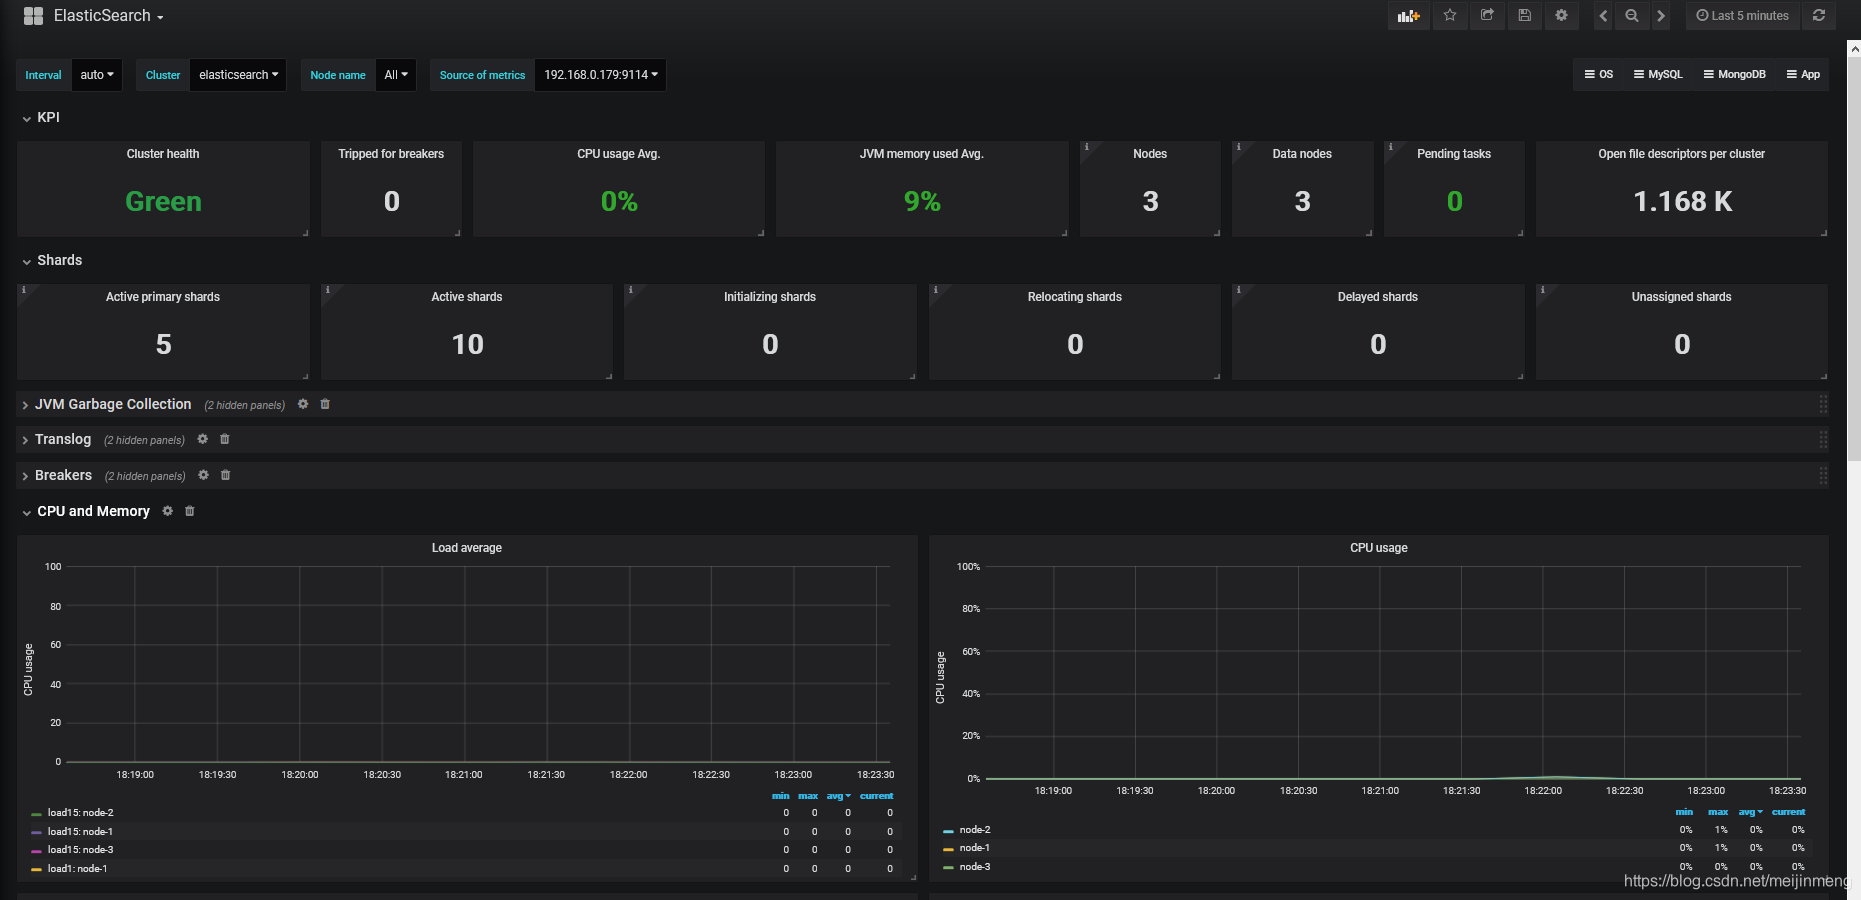The height and width of the screenshot is (900, 1861).
Task: Open the Node name All dropdown
Action: coord(396,75)
